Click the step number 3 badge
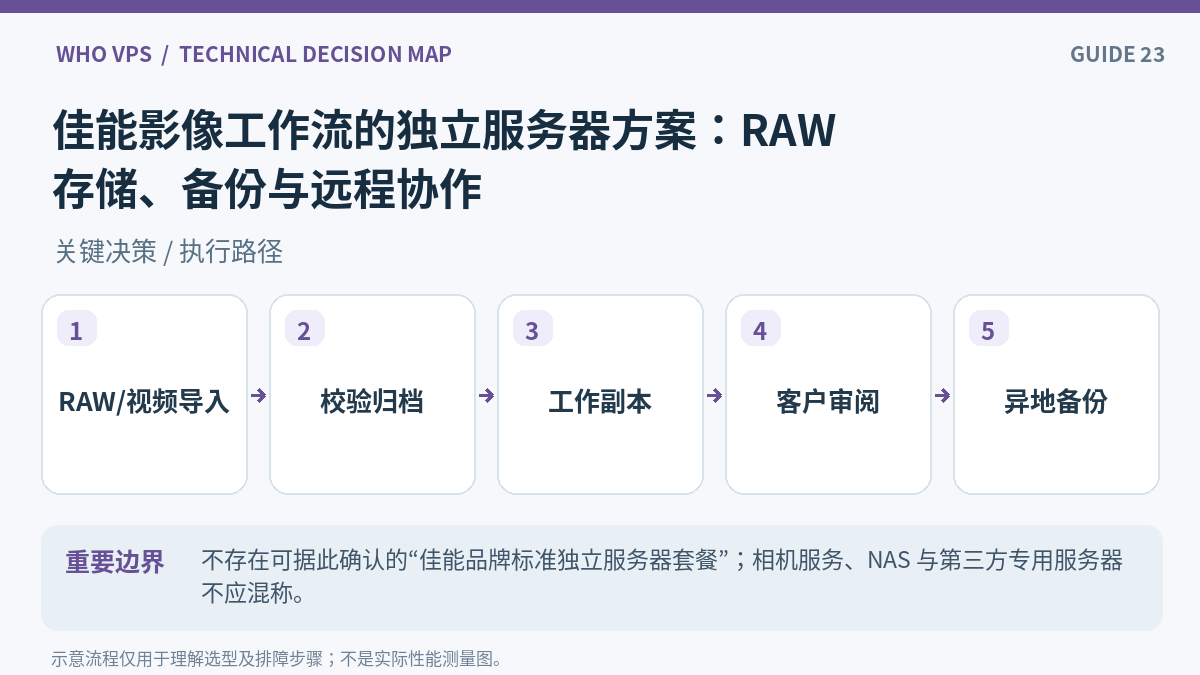 [533, 329]
